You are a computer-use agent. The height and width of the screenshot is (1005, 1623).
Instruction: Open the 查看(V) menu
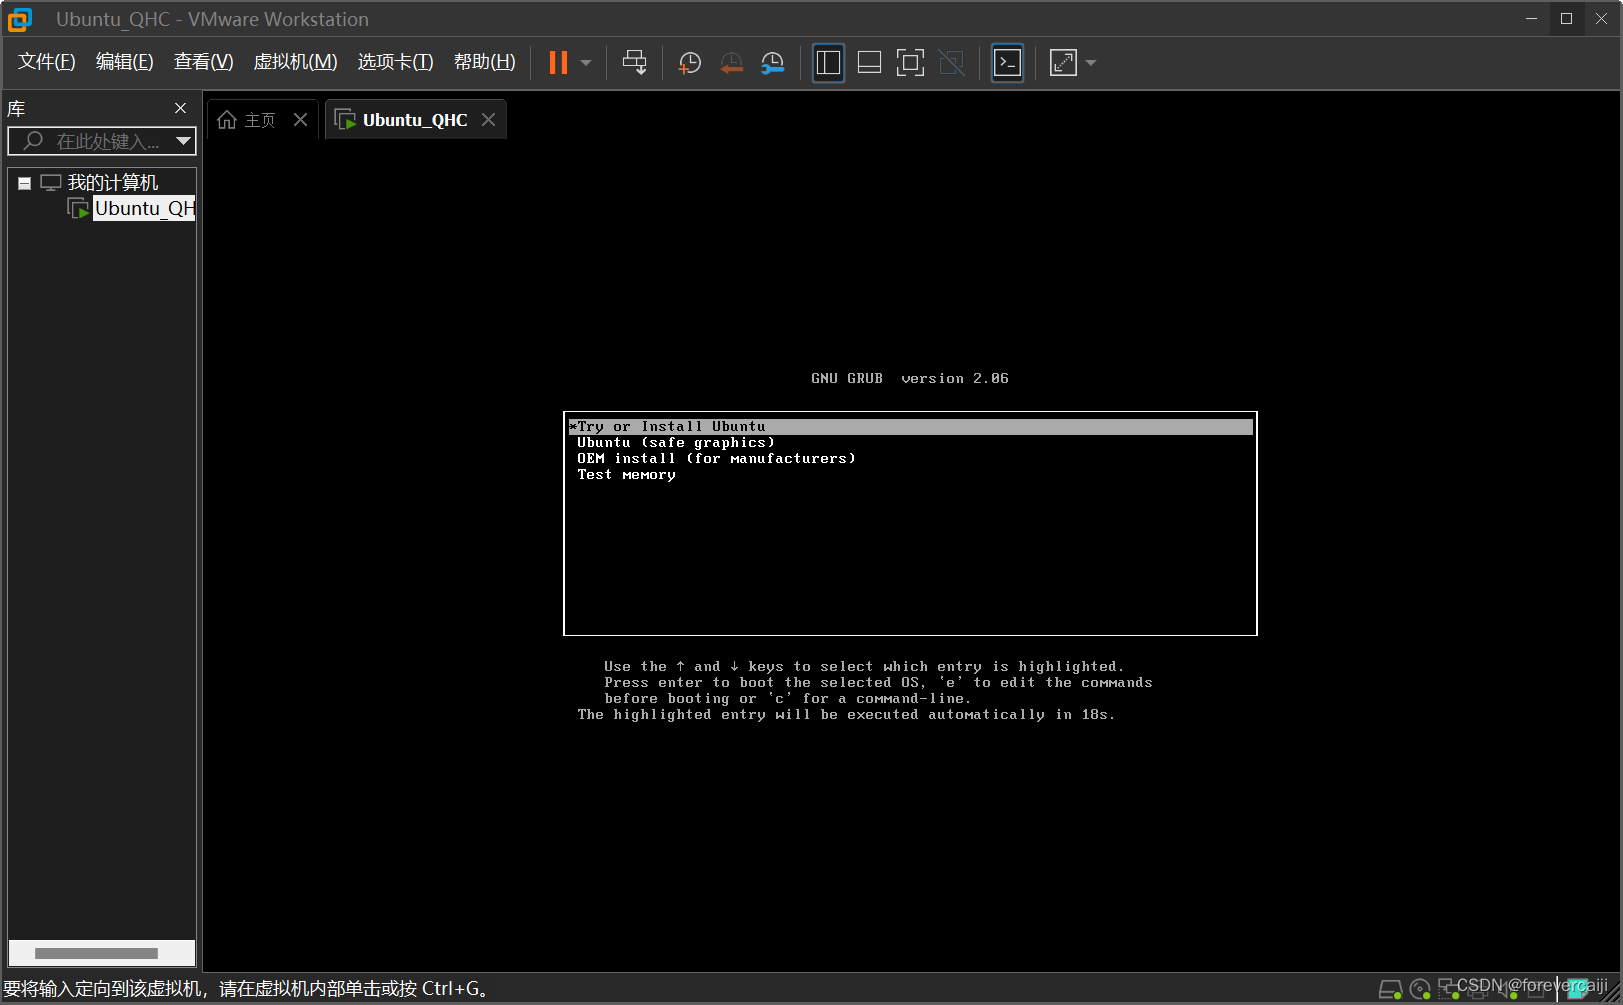[203, 62]
